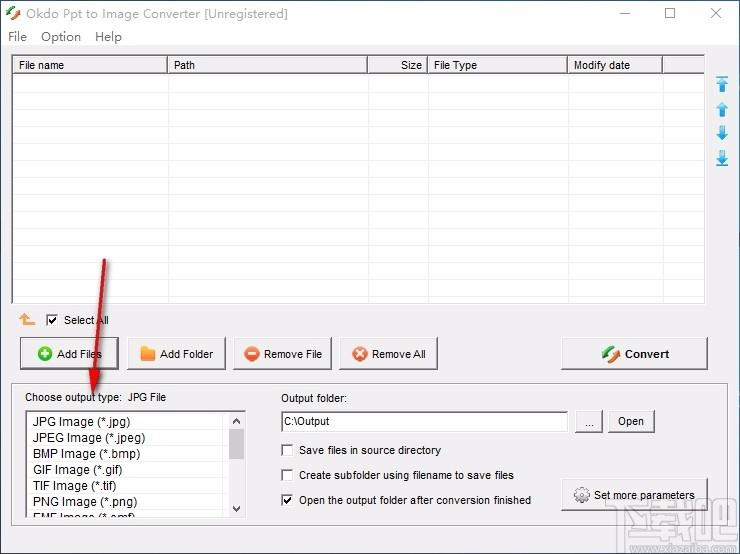Disable Open the output folder after conversion

(x=288, y=500)
